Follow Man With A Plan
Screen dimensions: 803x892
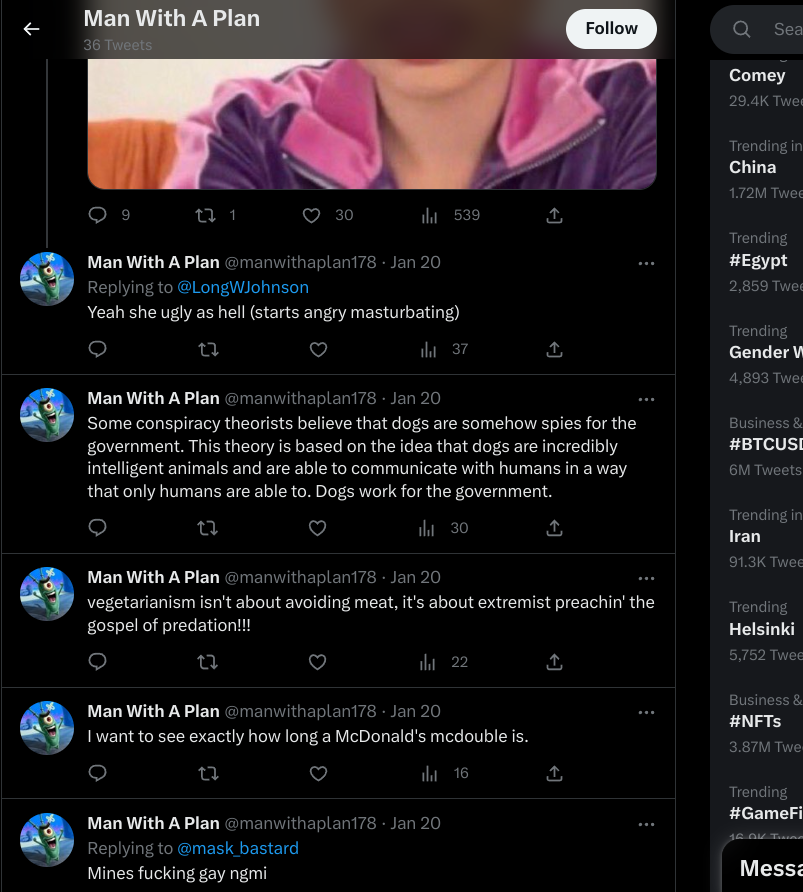pos(611,29)
